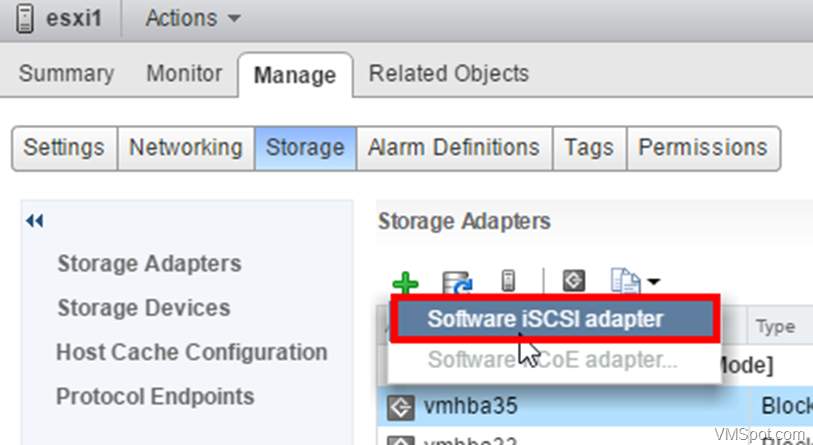Collapse the side panel with double-arrow icon
This screenshot has width=813, height=445.
coord(35,221)
